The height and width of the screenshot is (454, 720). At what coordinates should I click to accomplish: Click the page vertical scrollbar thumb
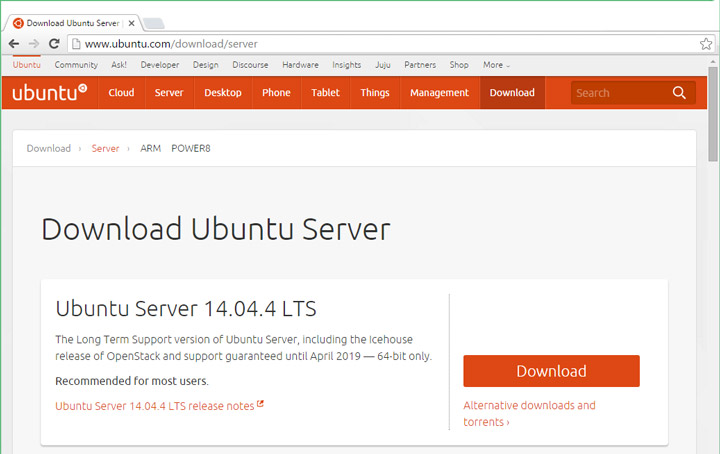tap(713, 114)
